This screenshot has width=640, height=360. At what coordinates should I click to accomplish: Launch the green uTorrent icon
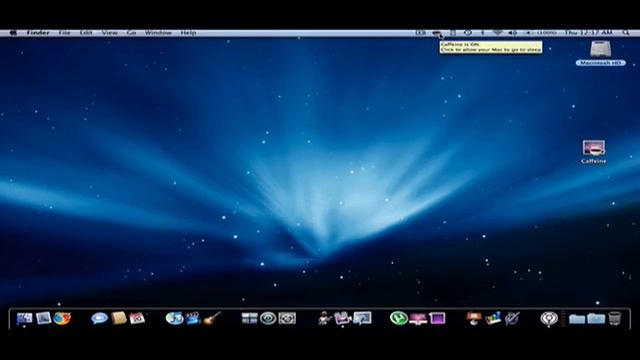coord(399,318)
